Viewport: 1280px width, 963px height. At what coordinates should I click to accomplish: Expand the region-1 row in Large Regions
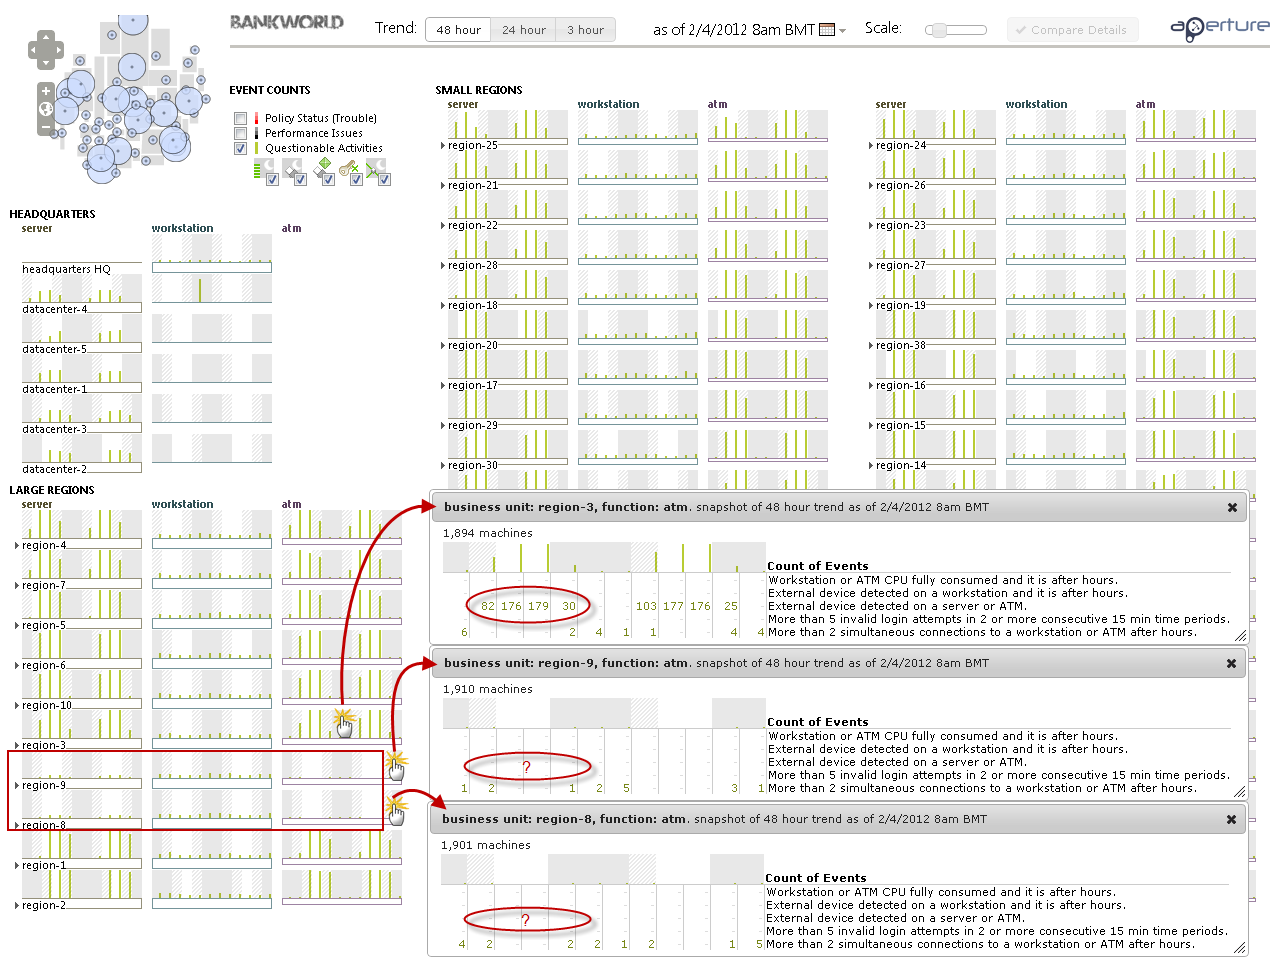click(x=17, y=866)
